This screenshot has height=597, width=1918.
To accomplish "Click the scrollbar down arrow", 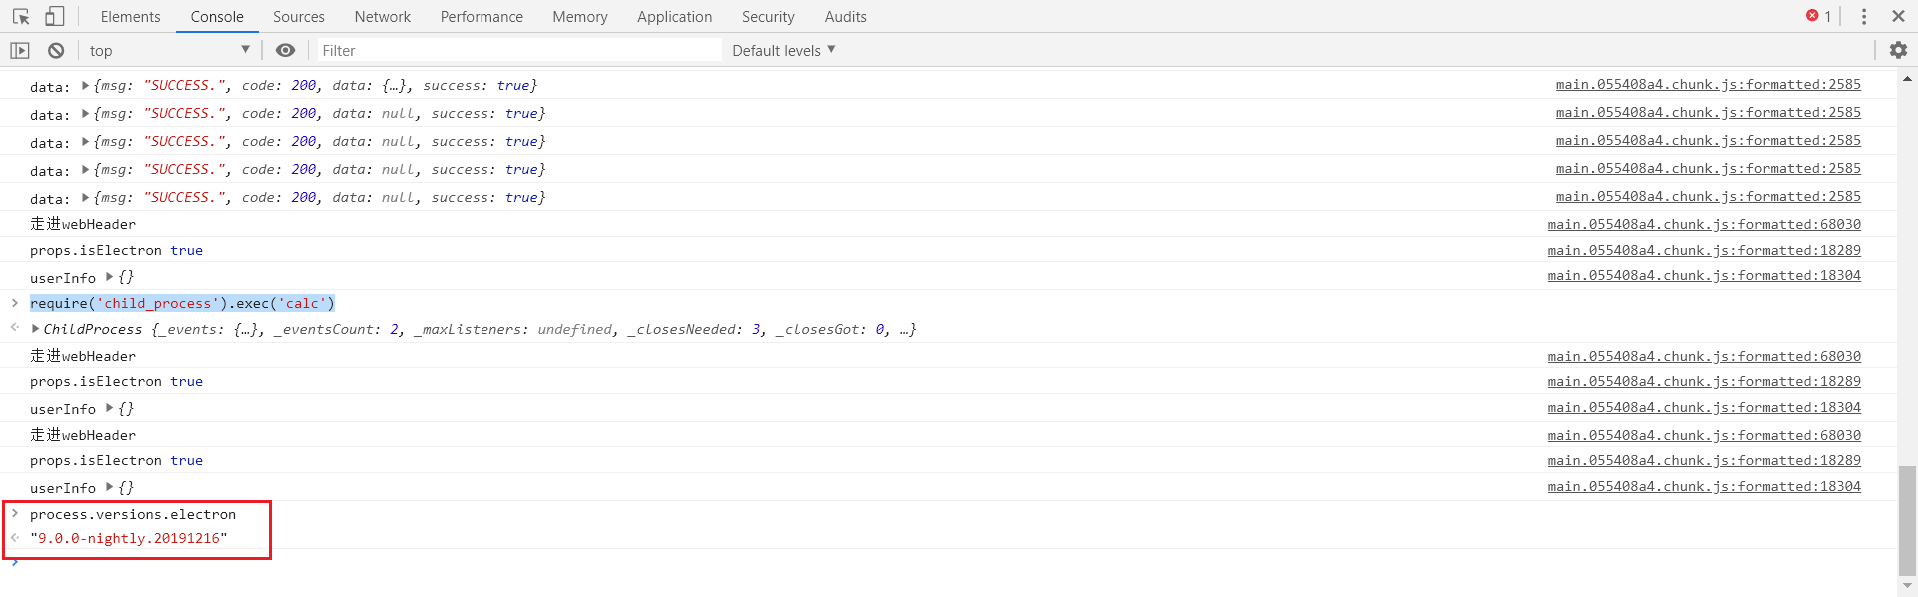I will point(1907,587).
